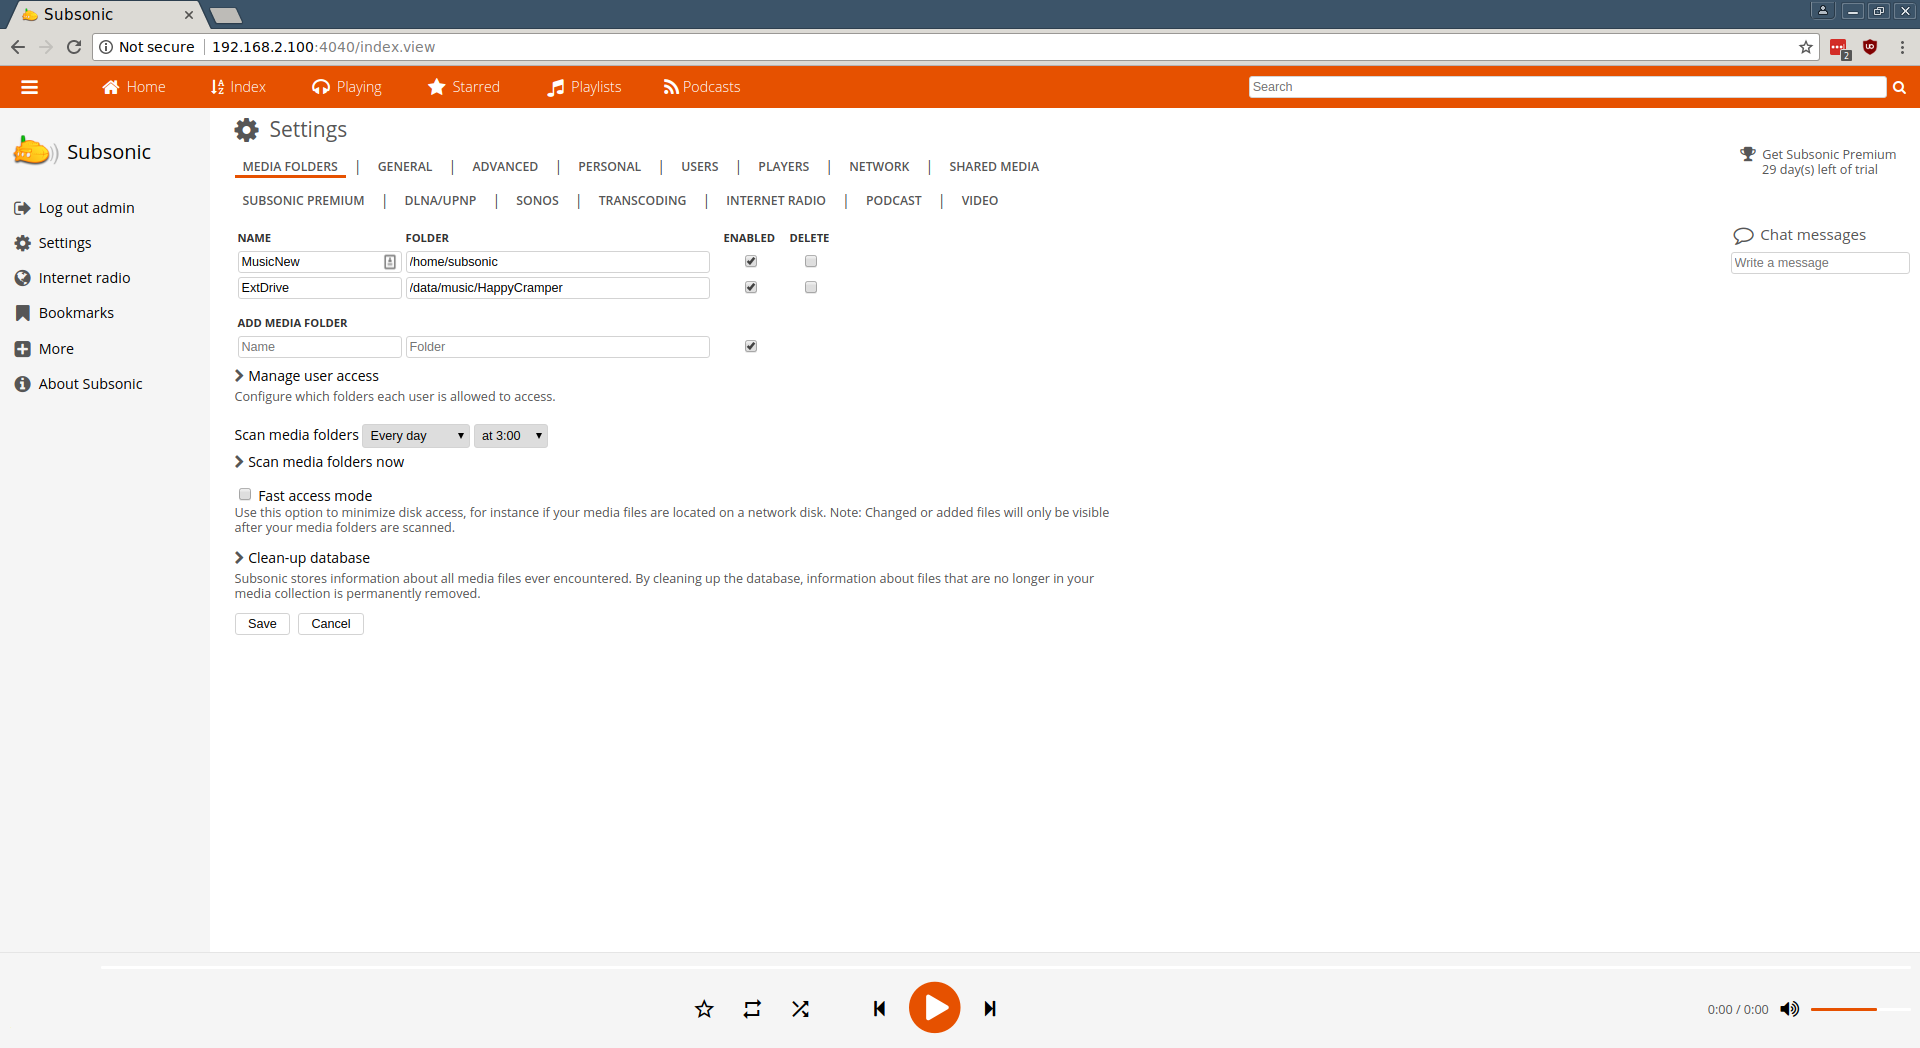The height and width of the screenshot is (1048, 1920).
Task: Open the Personal settings tab
Action: (610, 167)
